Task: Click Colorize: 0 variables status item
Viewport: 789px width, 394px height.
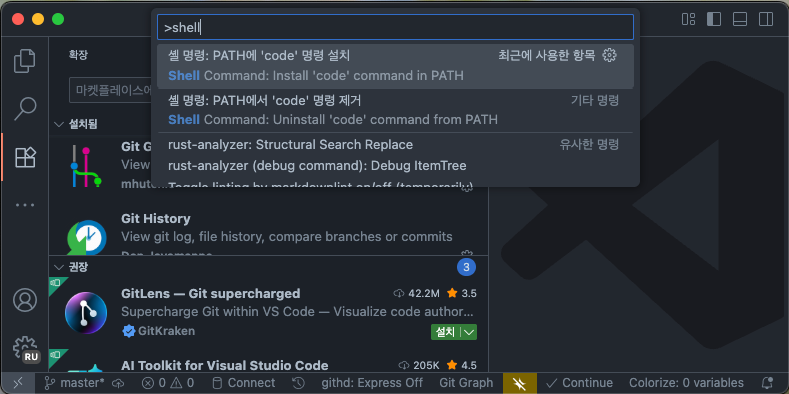Action: (686, 383)
